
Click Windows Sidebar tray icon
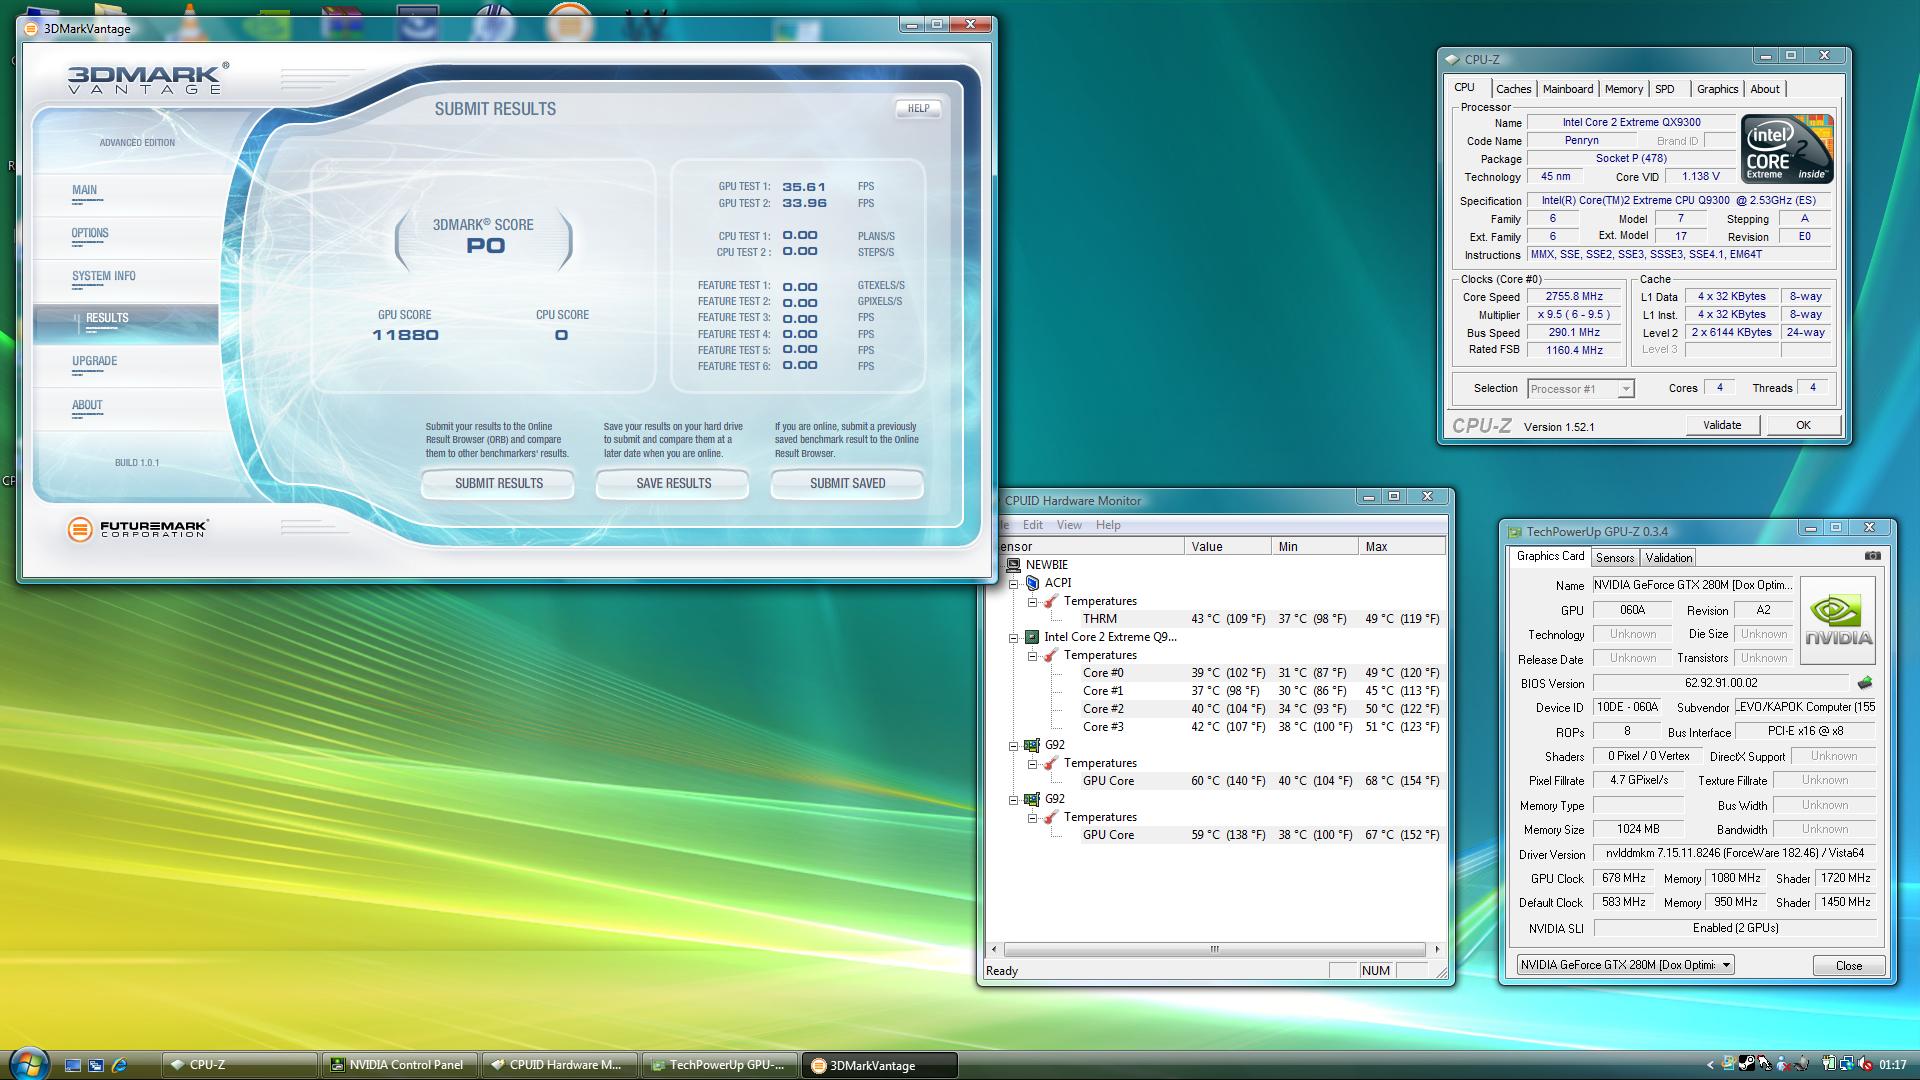1729,1063
